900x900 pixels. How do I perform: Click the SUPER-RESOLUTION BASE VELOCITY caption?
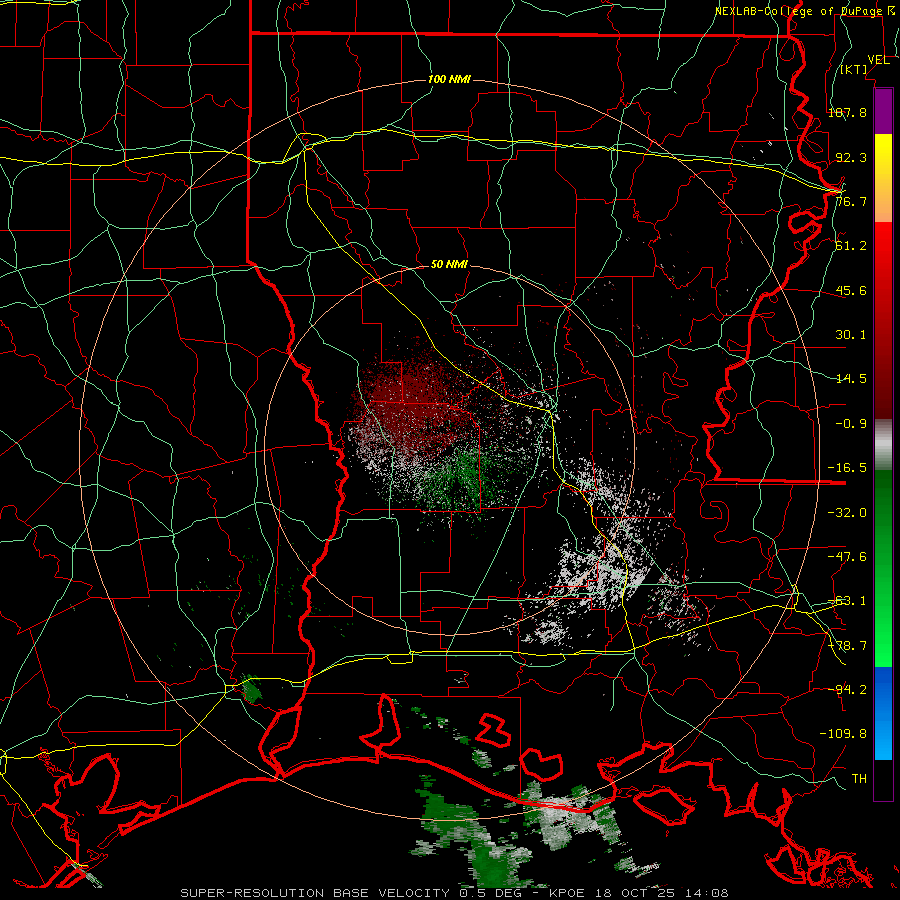pos(454,893)
